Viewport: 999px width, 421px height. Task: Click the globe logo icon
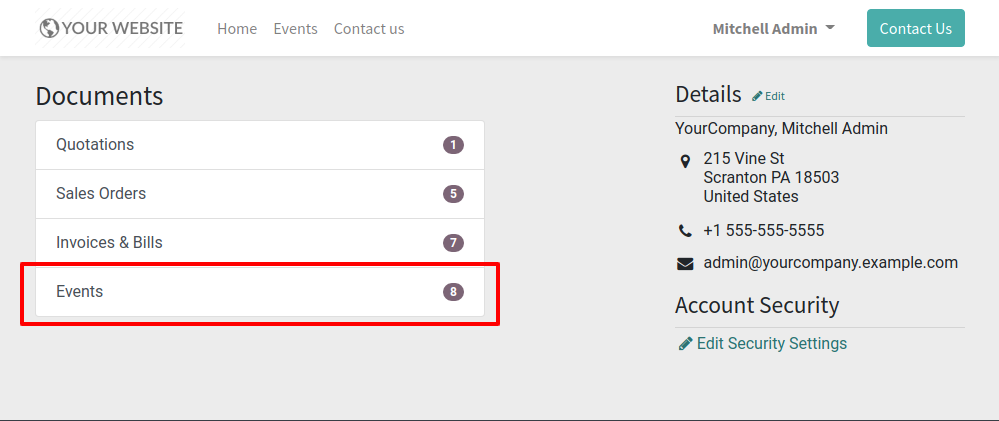tap(49, 29)
